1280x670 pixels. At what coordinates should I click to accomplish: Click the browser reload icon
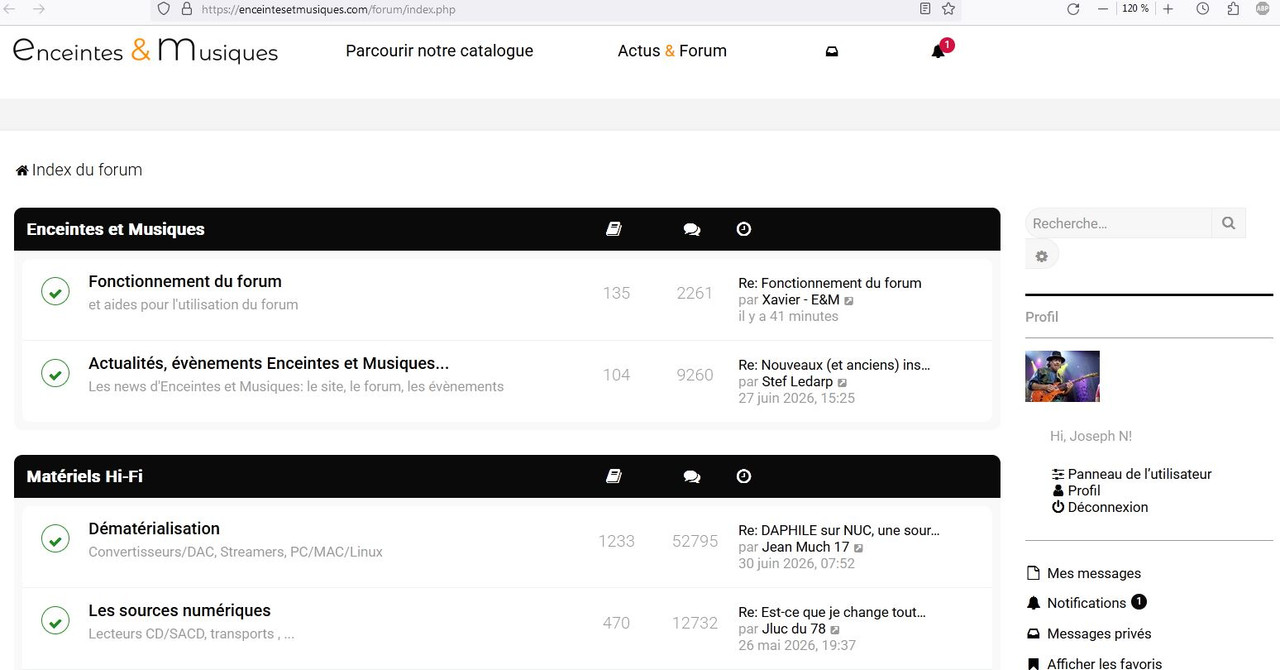tap(1073, 8)
